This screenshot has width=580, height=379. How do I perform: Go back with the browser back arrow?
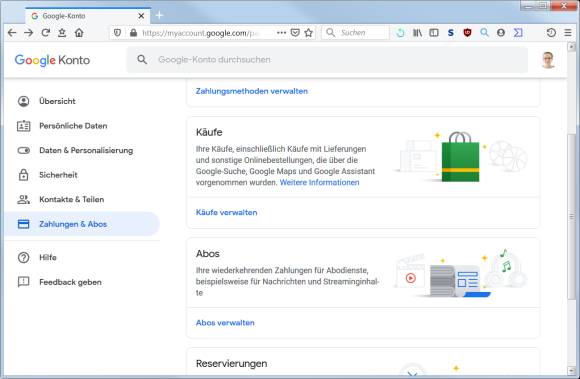pos(12,33)
